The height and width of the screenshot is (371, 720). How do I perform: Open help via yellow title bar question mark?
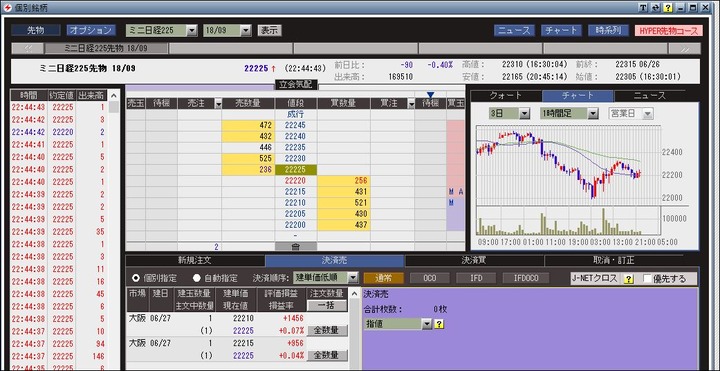(x=668, y=7)
